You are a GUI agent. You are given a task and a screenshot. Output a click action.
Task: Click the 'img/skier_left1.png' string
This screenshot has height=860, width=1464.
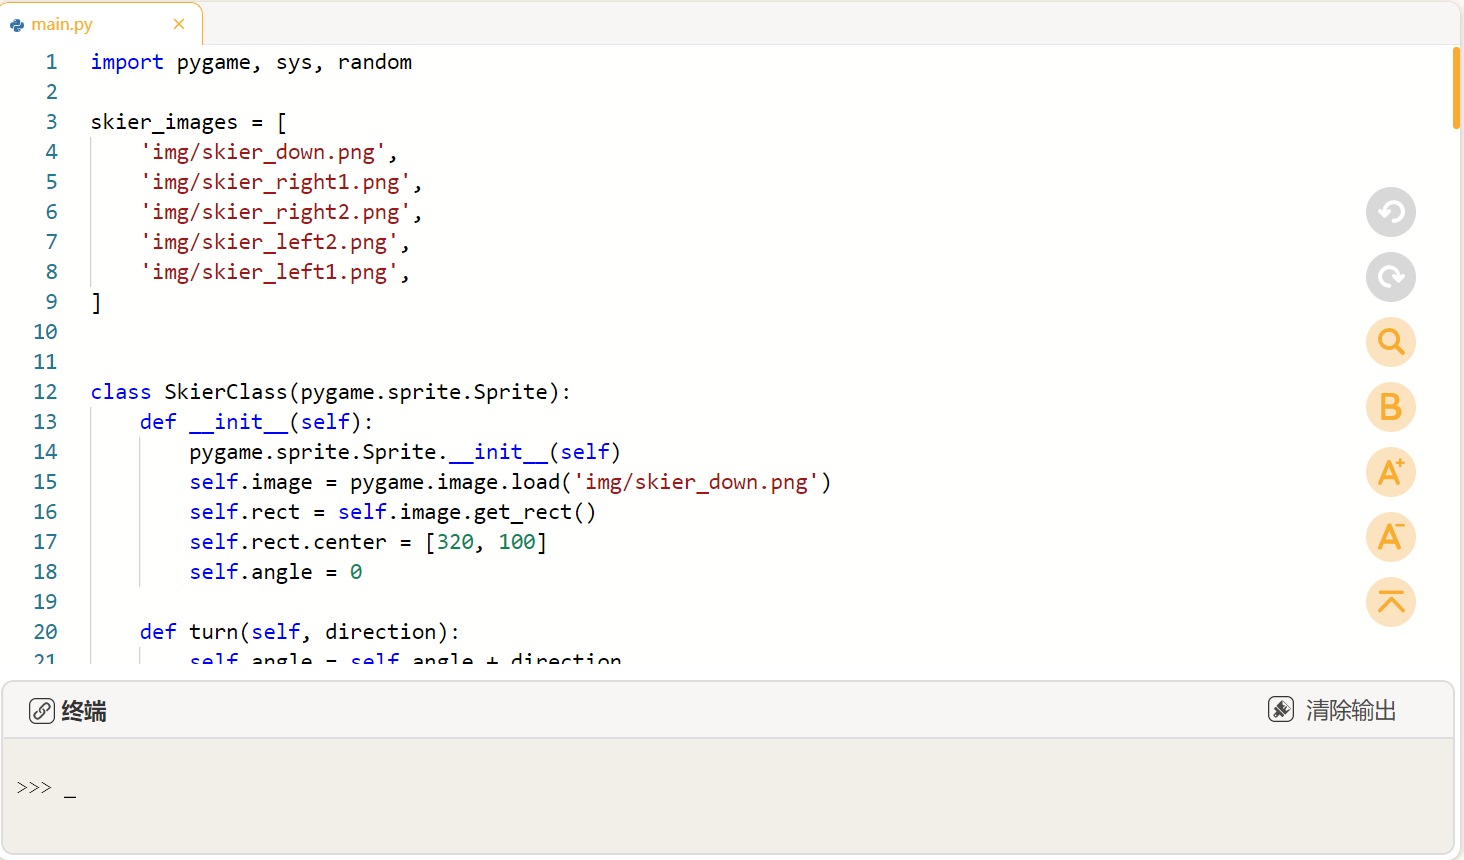pos(270,272)
